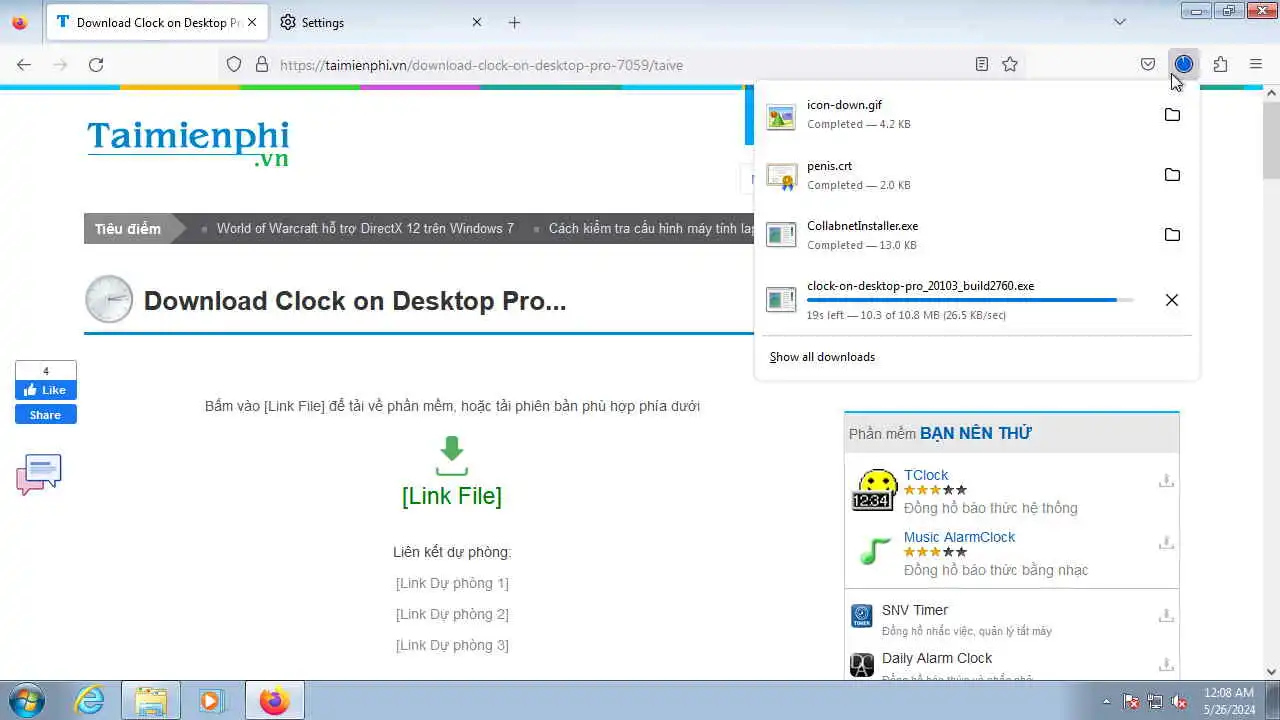Open folder for icon-down.gif download

1172,115
